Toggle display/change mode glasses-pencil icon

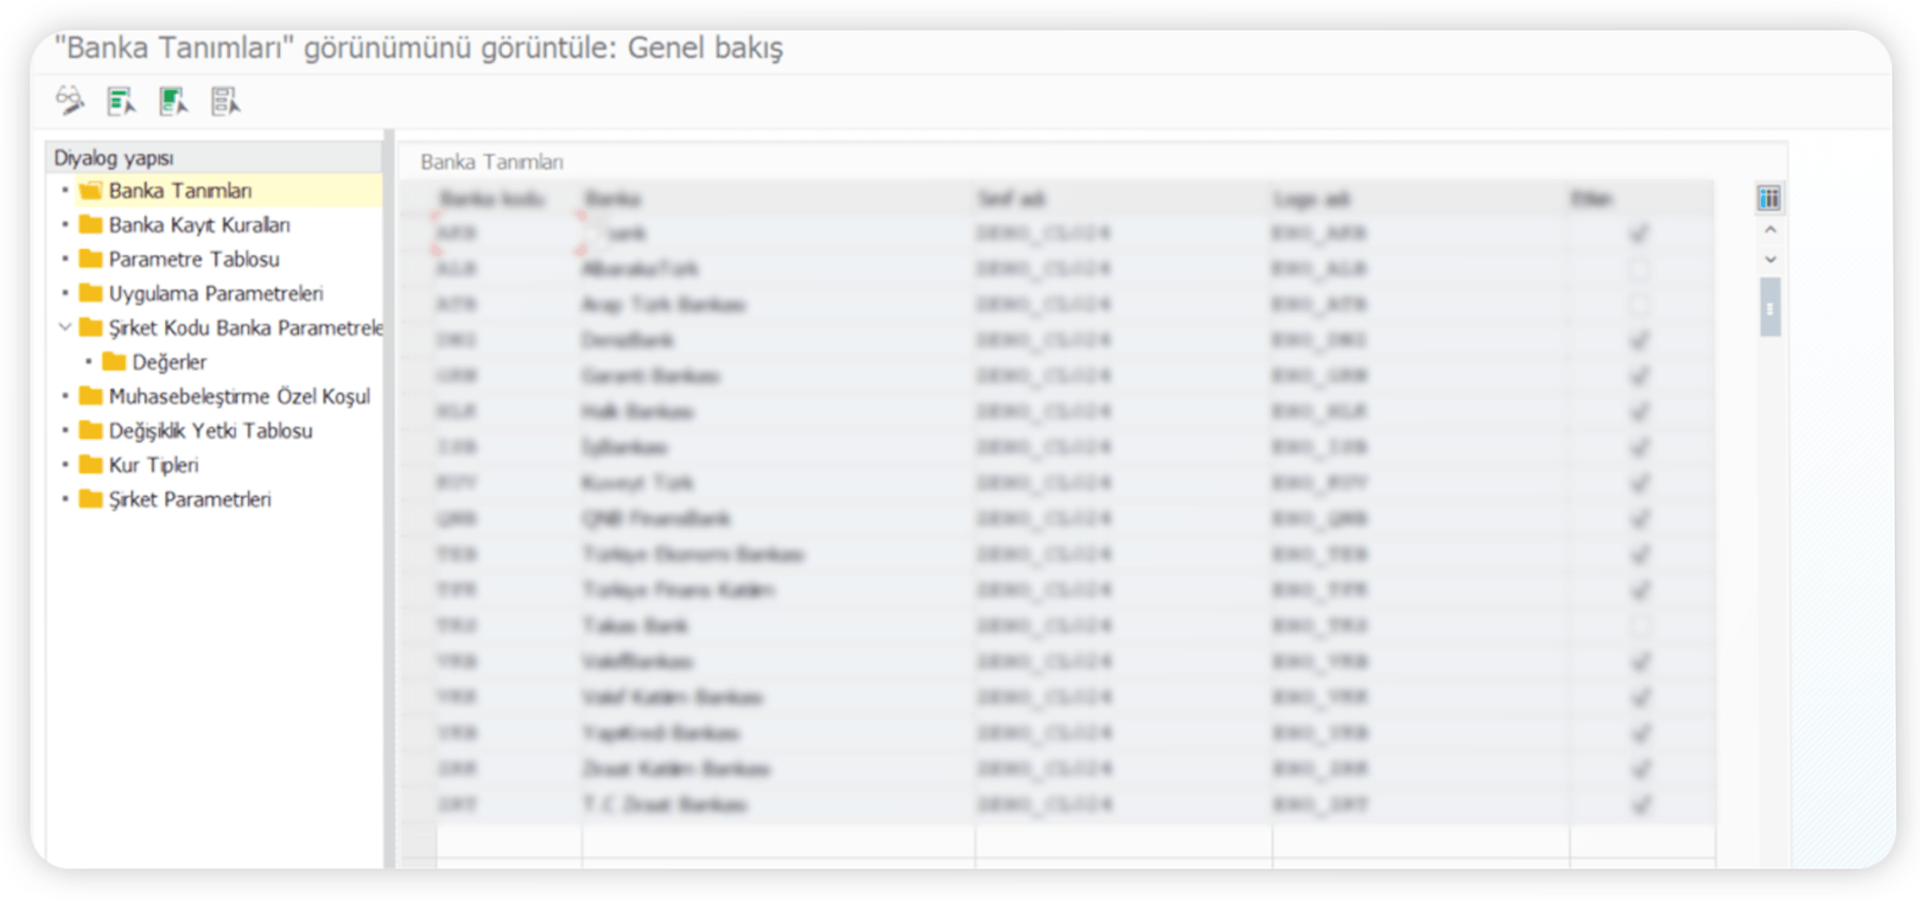[x=70, y=100]
